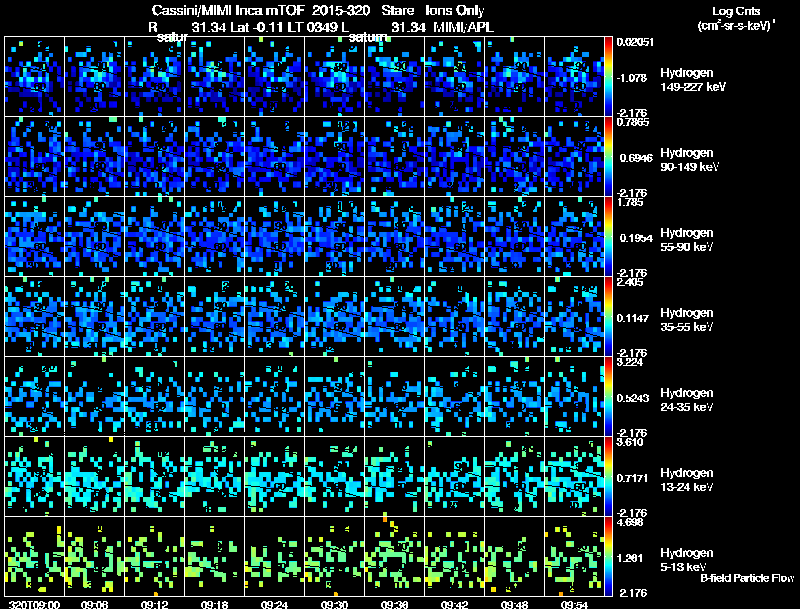This screenshot has height=609, width=800.
Task: Click the Hydrogen 35-55 keV row label
Action: tap(687, 320)
